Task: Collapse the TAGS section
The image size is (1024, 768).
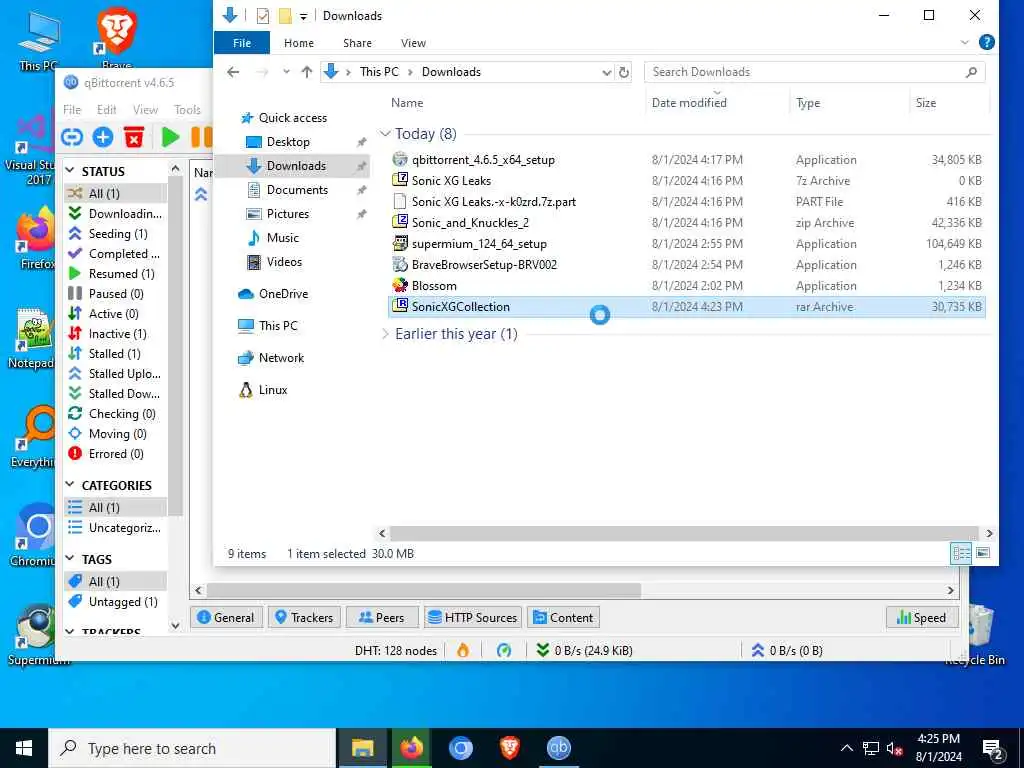Action: coord(70,559)
